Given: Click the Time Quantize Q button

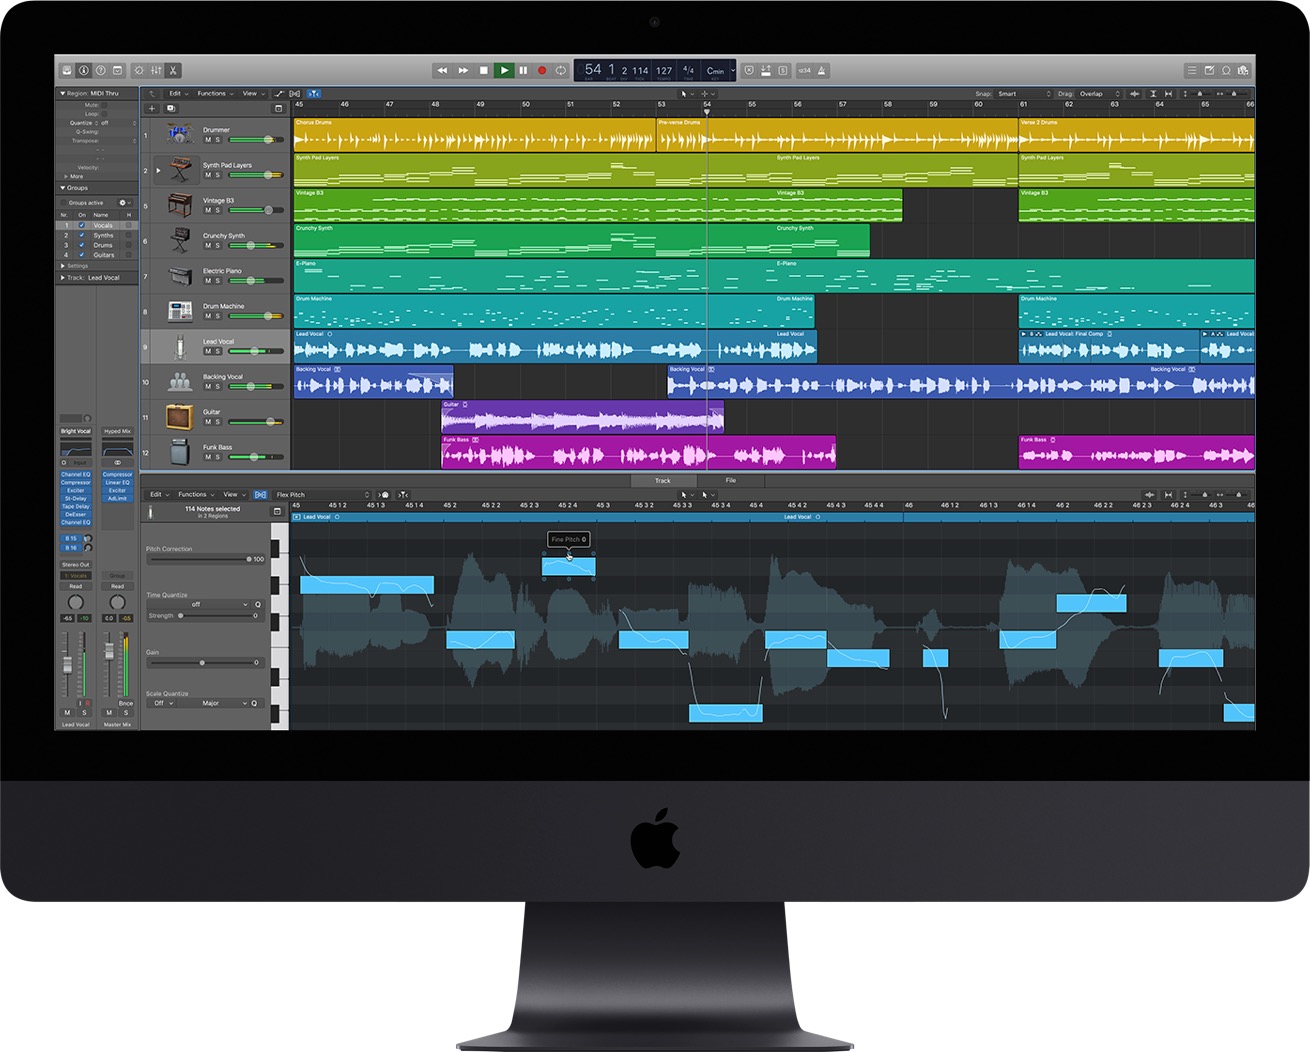Looking at the screenshot, I should coord(257,605).
